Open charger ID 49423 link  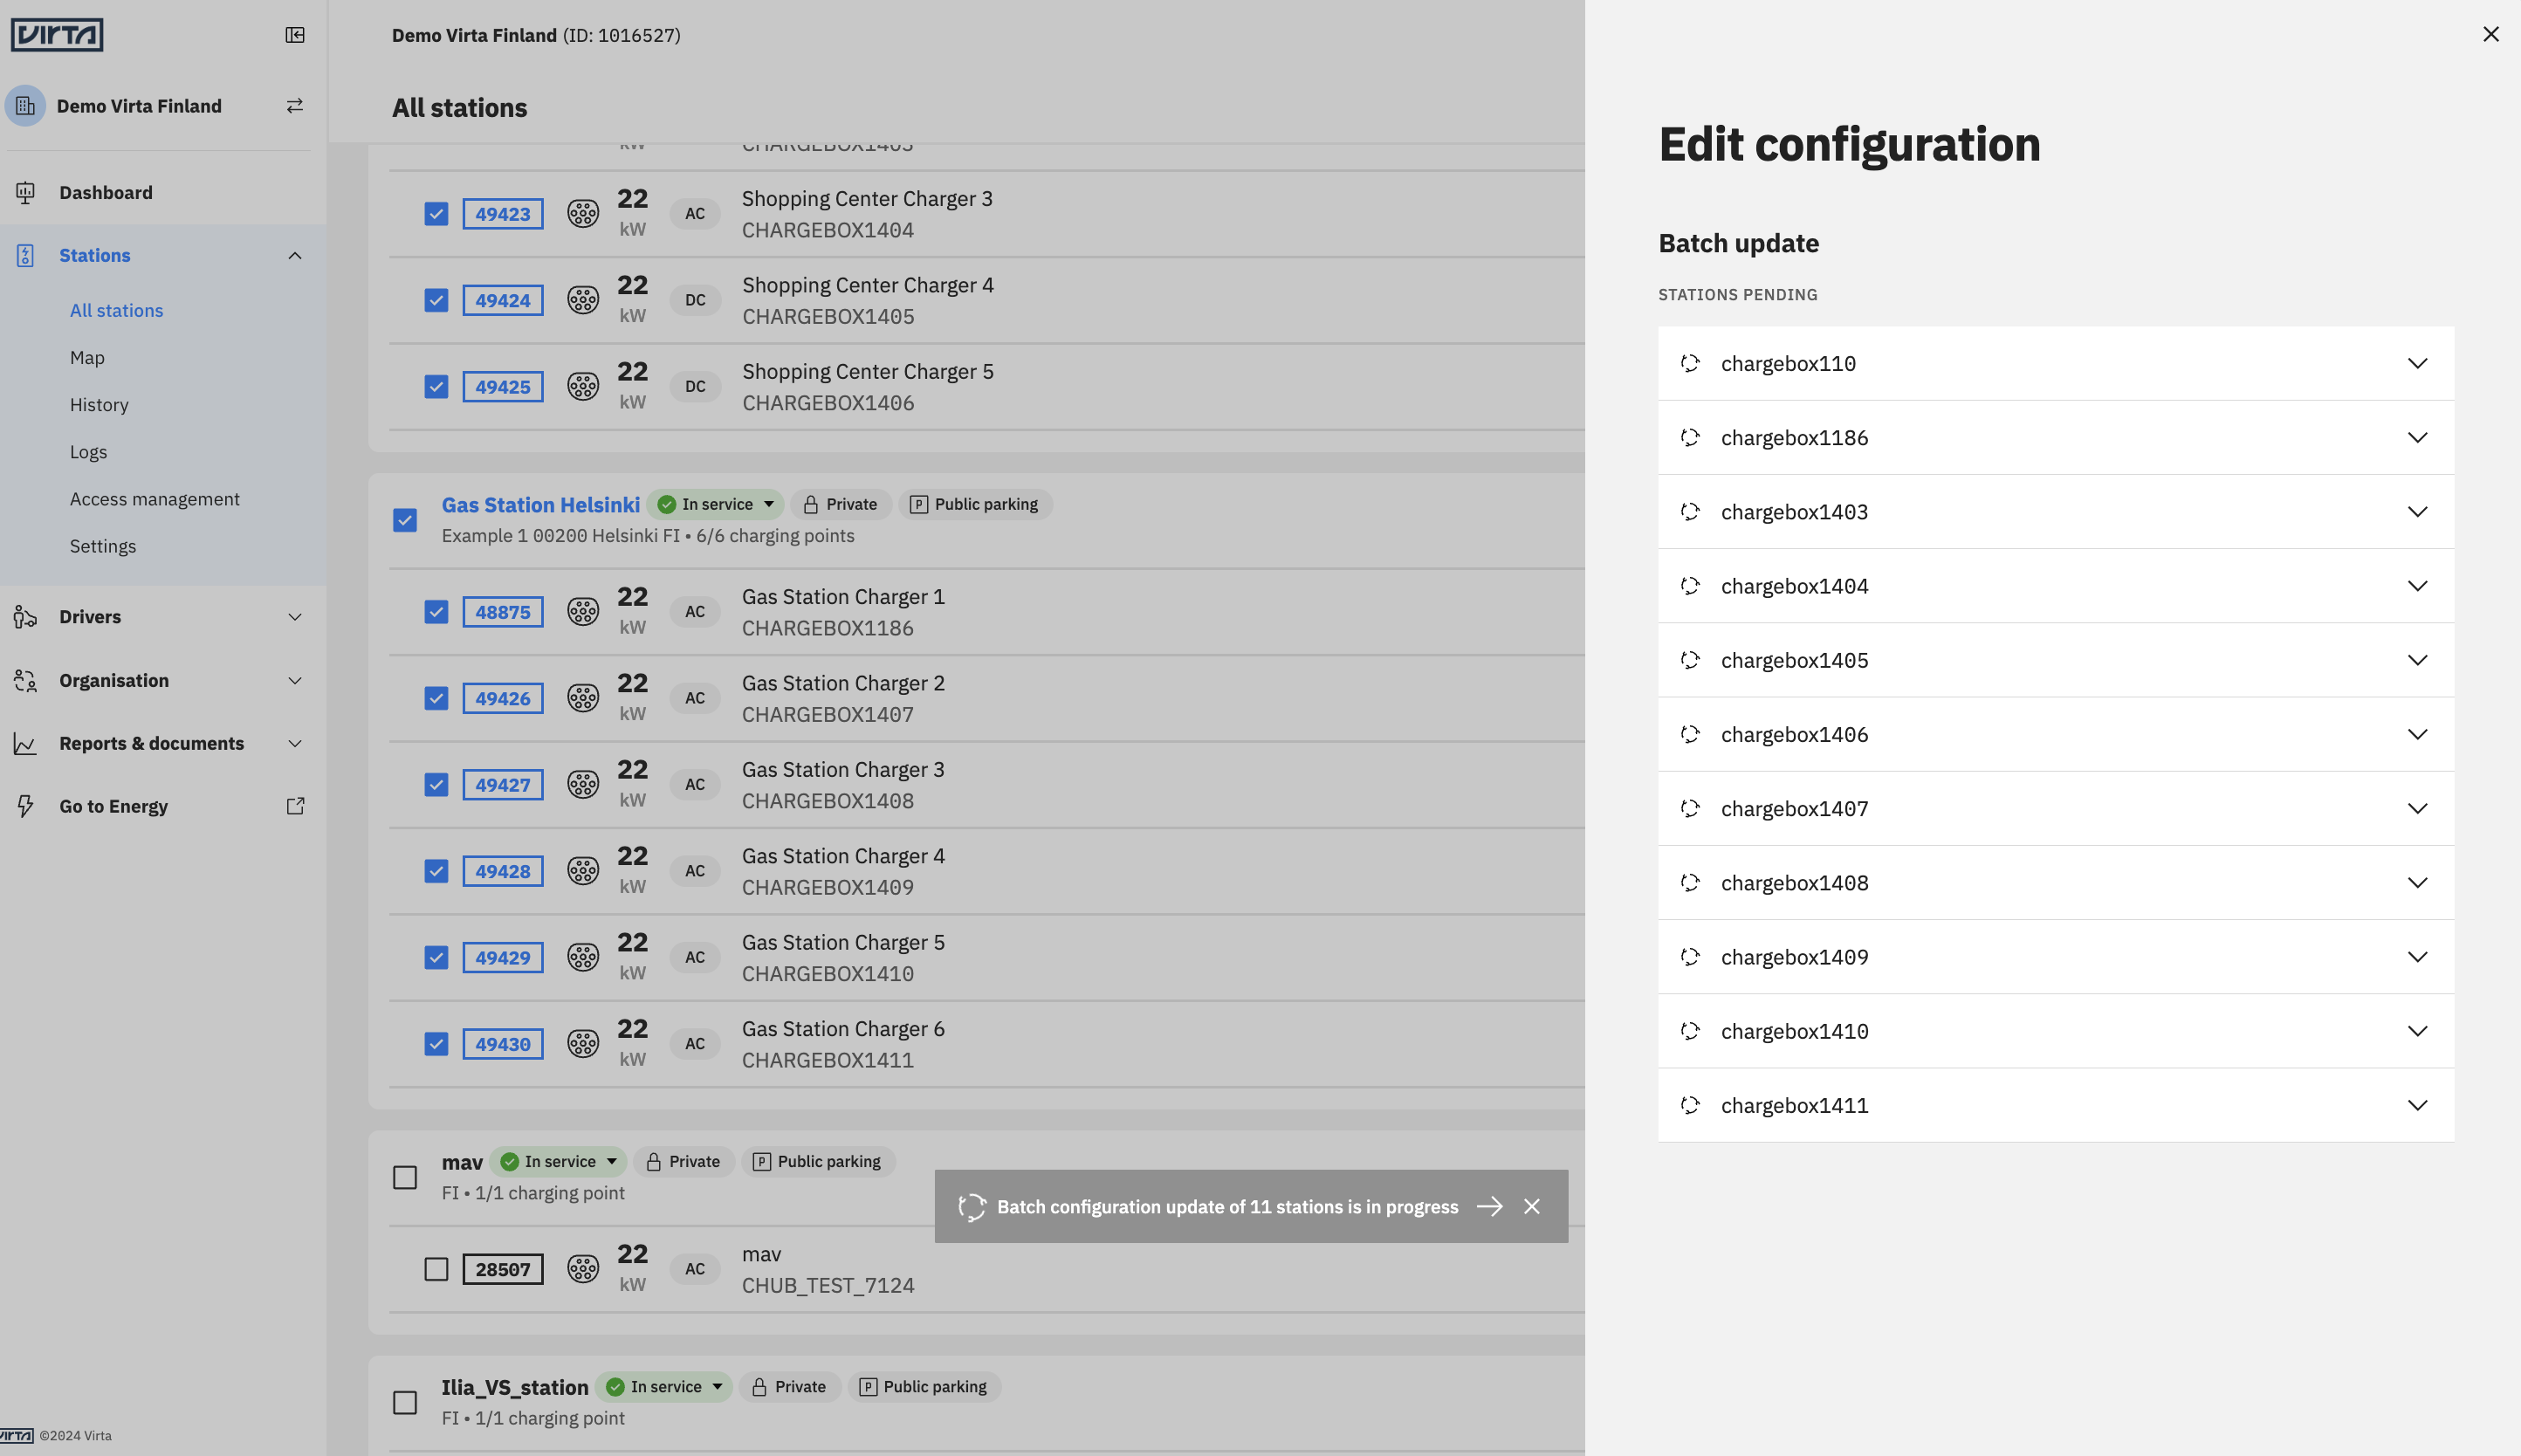click(503, 214)
